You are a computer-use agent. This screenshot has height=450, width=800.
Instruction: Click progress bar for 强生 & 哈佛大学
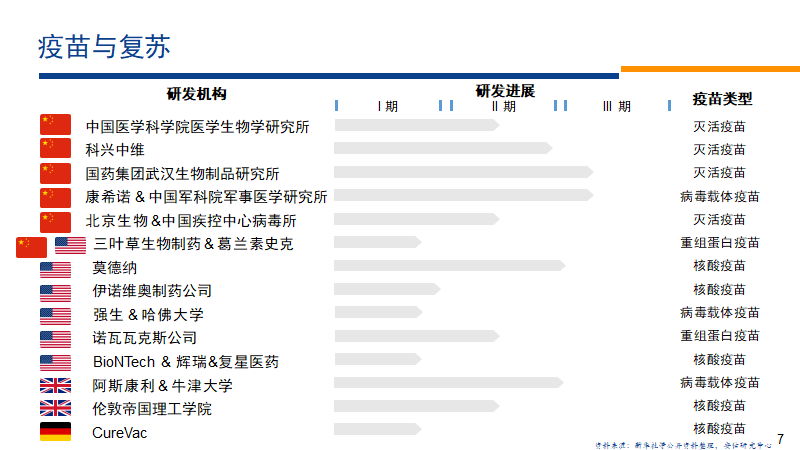pyautogui.click(x=378, y=312)
